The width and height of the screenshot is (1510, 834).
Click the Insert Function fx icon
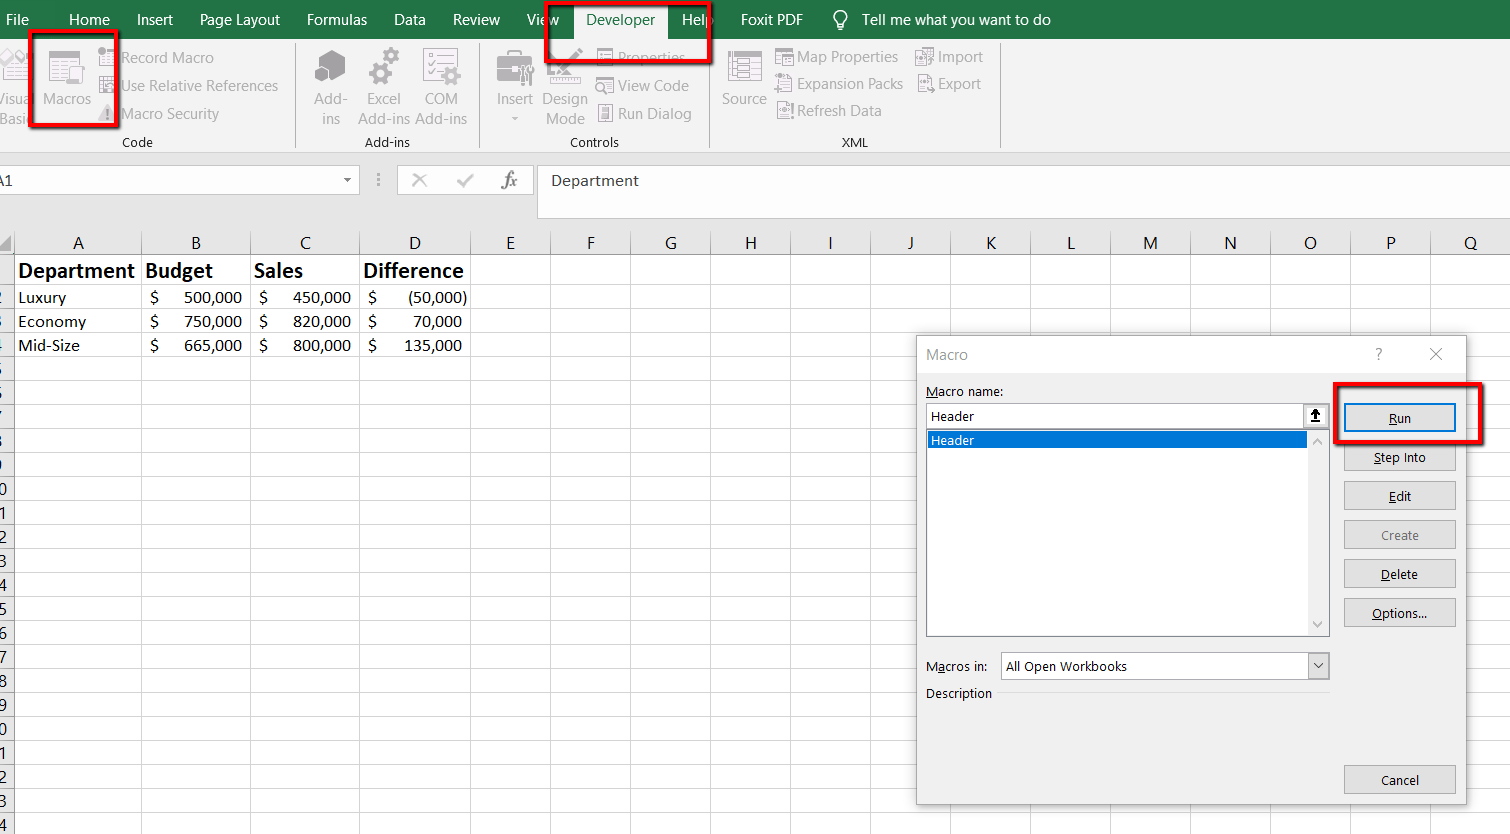[x=509, y=180]
